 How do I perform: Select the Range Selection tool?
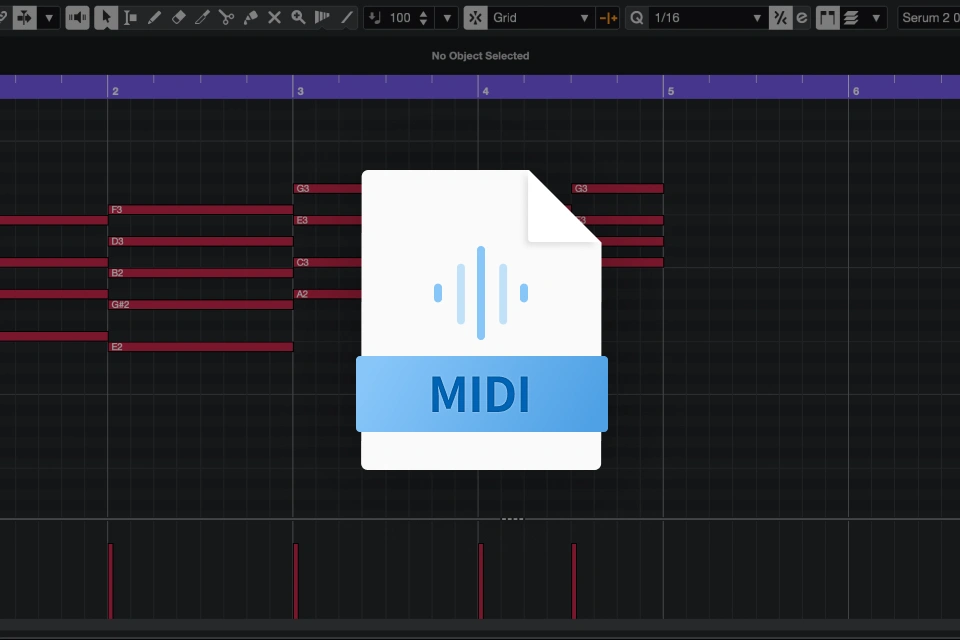pos(130,18)
